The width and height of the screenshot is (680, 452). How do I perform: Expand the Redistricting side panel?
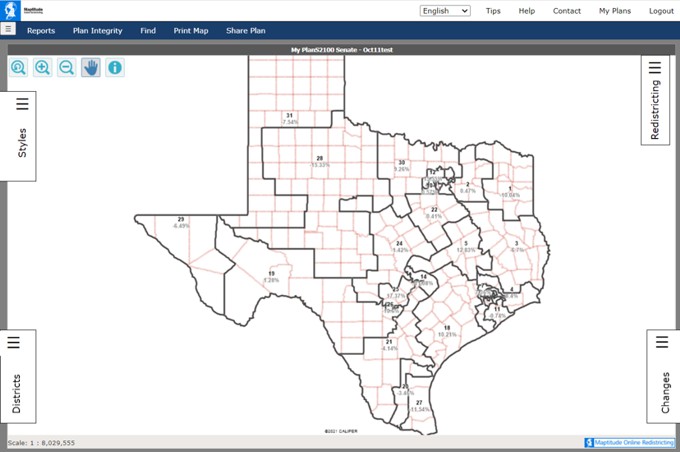(655, 100)
